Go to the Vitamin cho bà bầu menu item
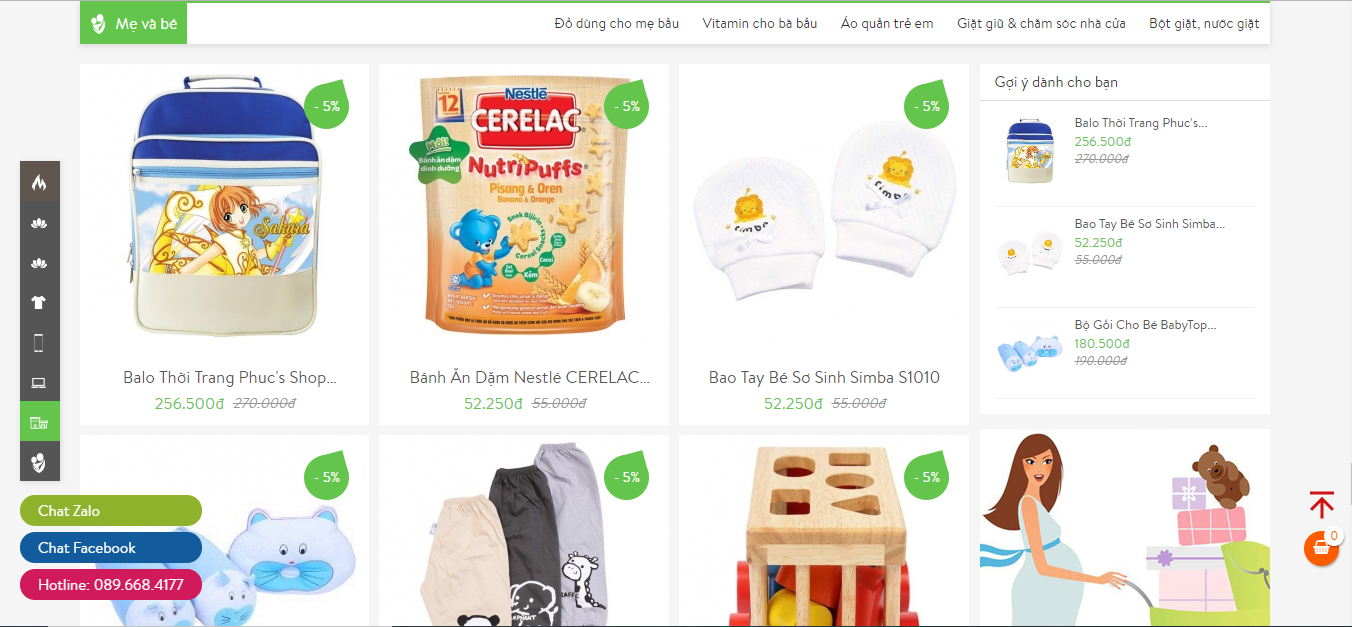Screen dimensions: 1352x627 (760, 23)
